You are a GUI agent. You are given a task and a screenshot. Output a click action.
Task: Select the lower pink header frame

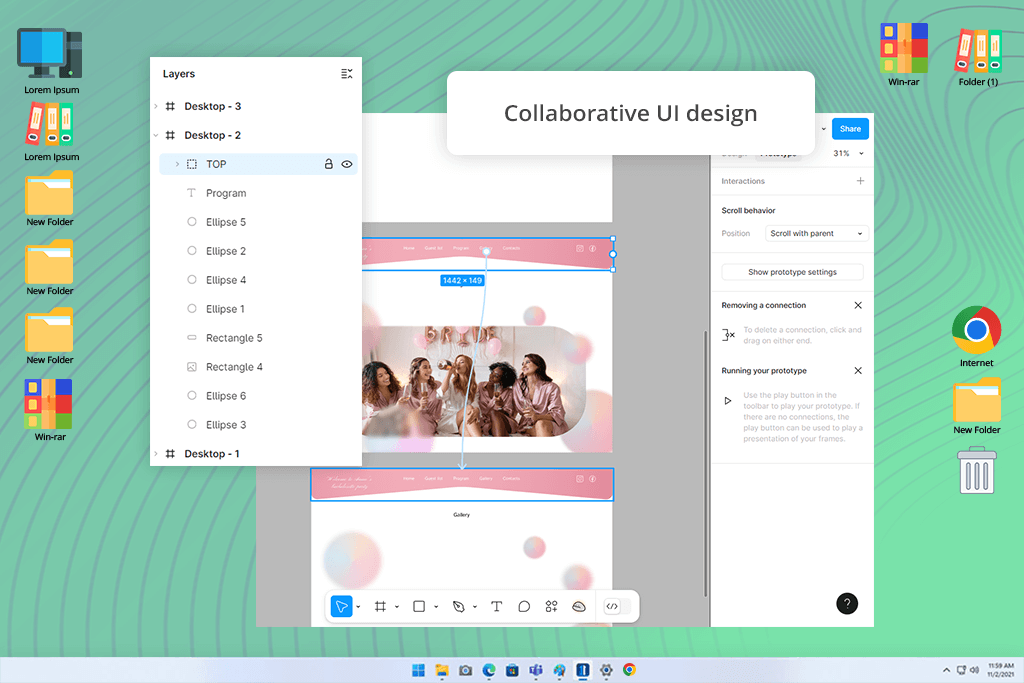click(x=462, y=484)
